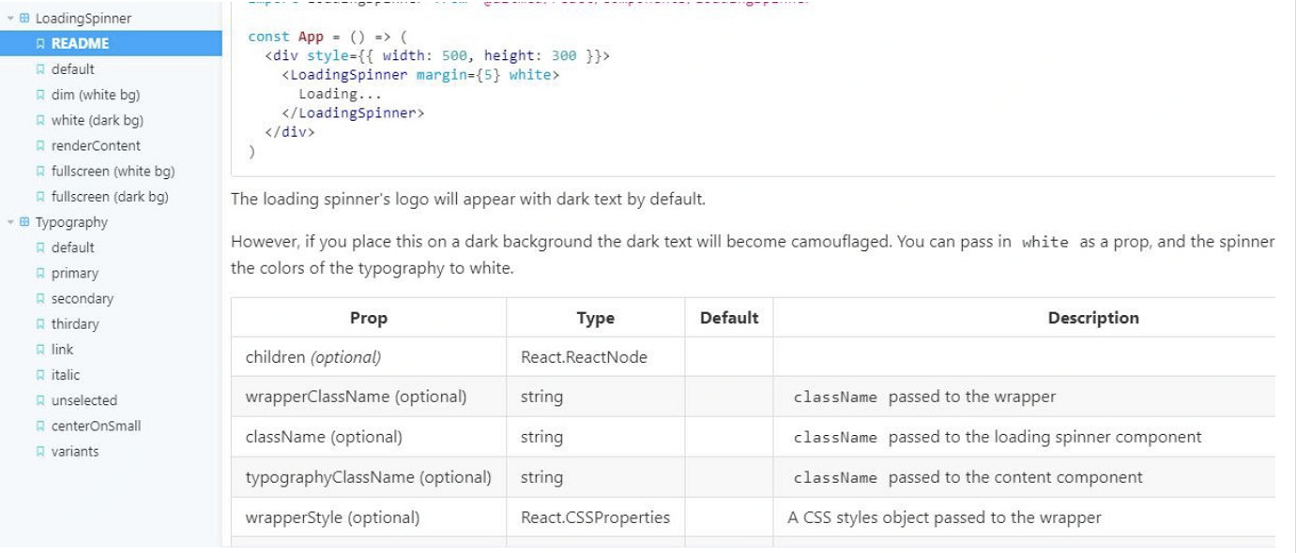The width and height of the screenshot is (1296, 553).
Task: Click bookmark icon beside primary
Action: click(40, 273)
